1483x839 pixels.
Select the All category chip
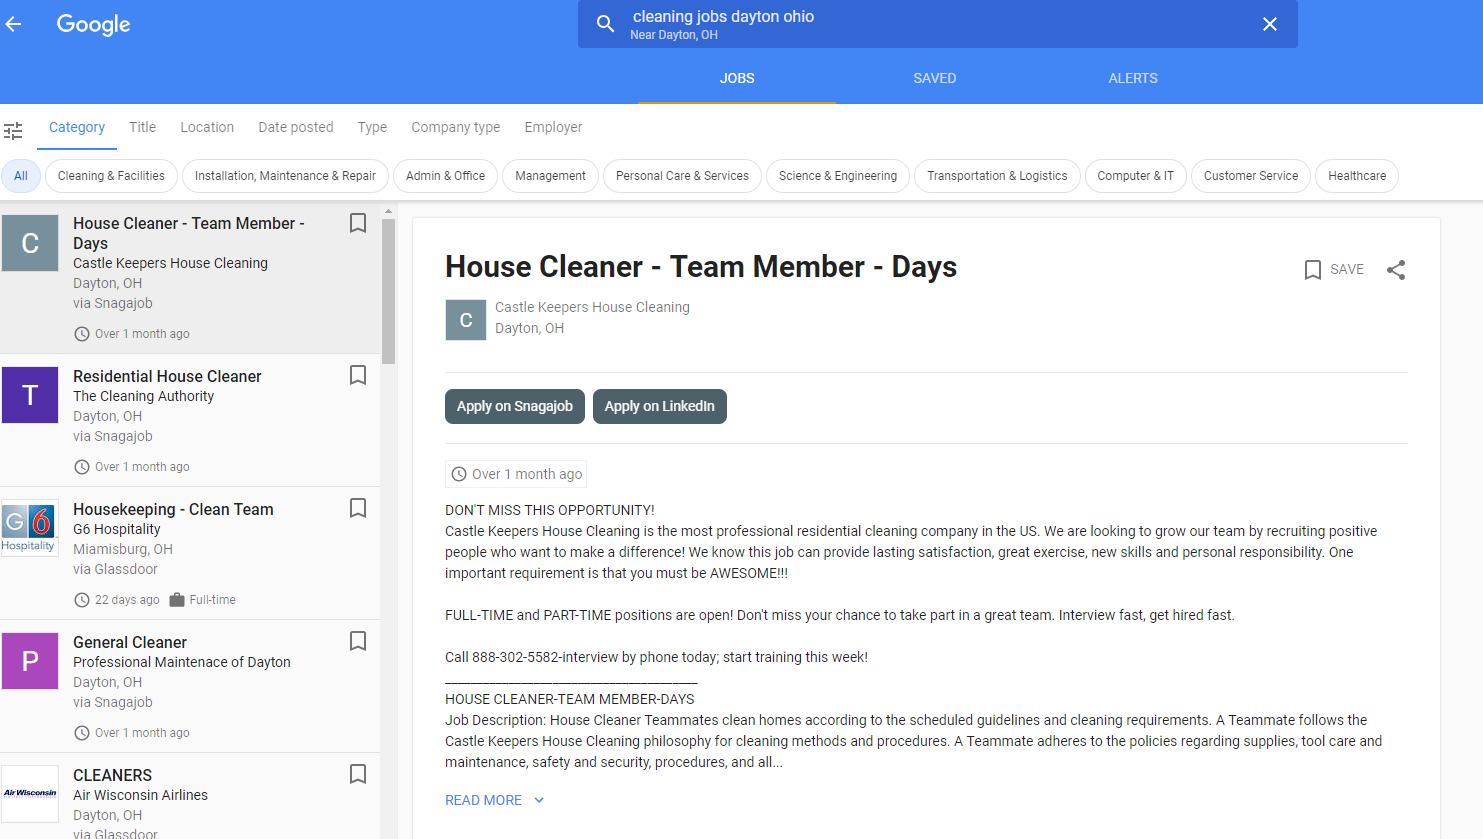click(x=21, y=176)
